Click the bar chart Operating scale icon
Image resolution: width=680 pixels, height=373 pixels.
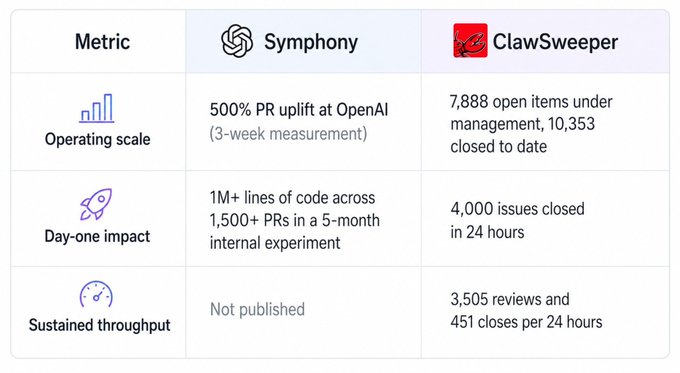click(x=97, y=108)
